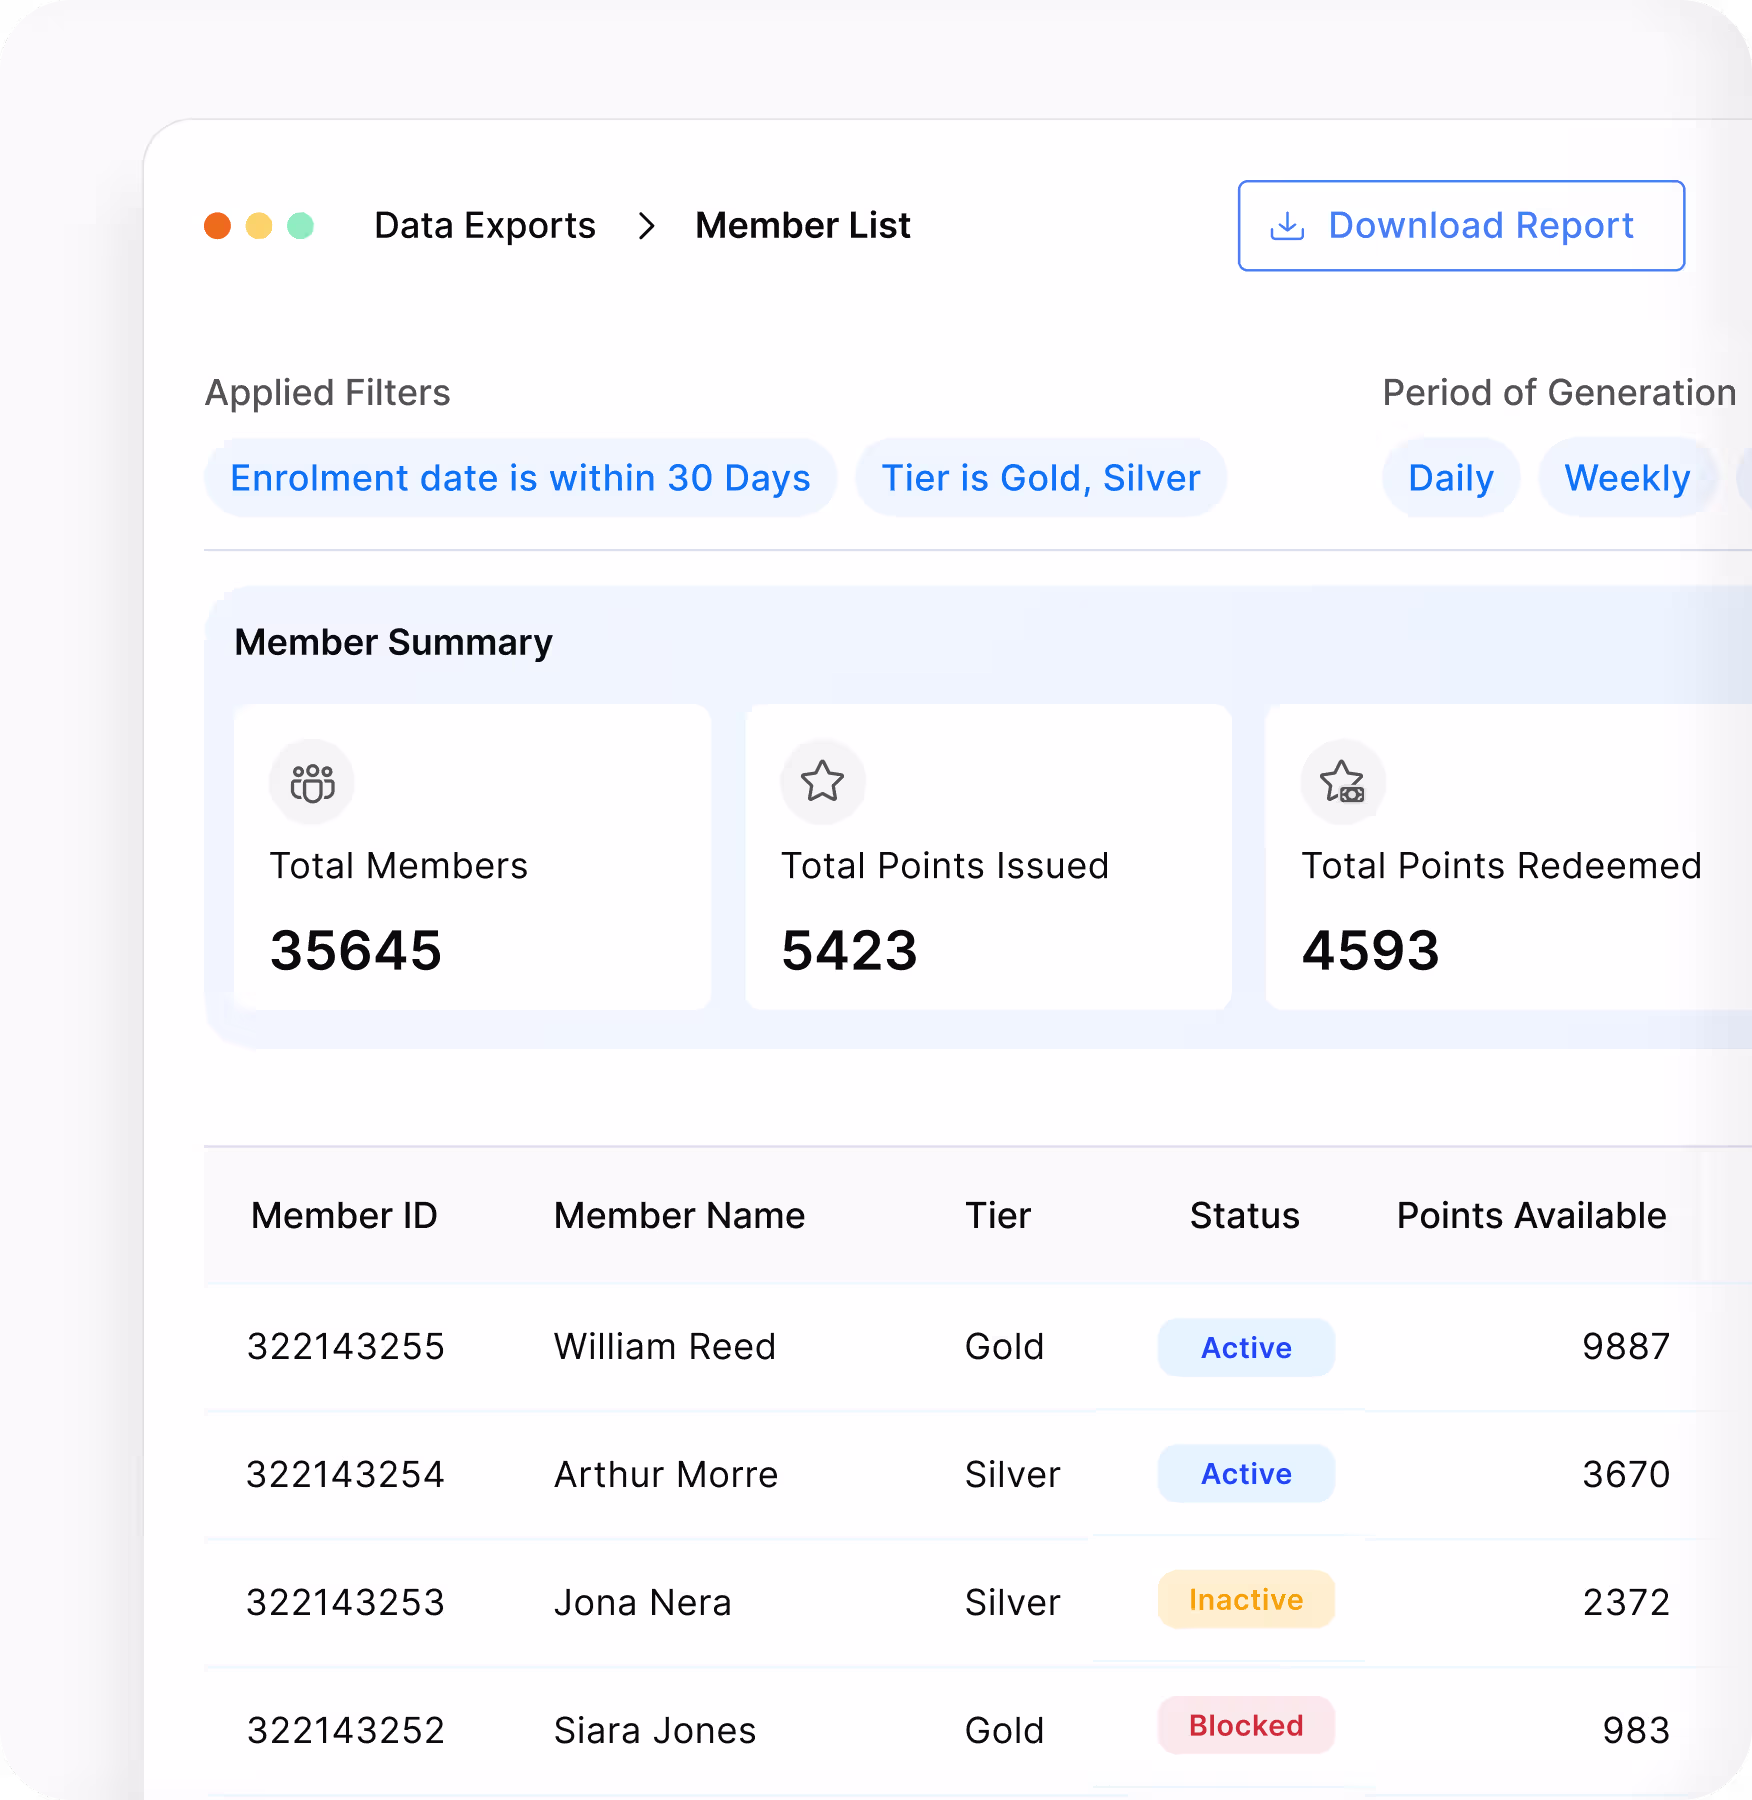Screen dimensions: 1752x1800
Task: Click the green window dot
Action: 301,226
